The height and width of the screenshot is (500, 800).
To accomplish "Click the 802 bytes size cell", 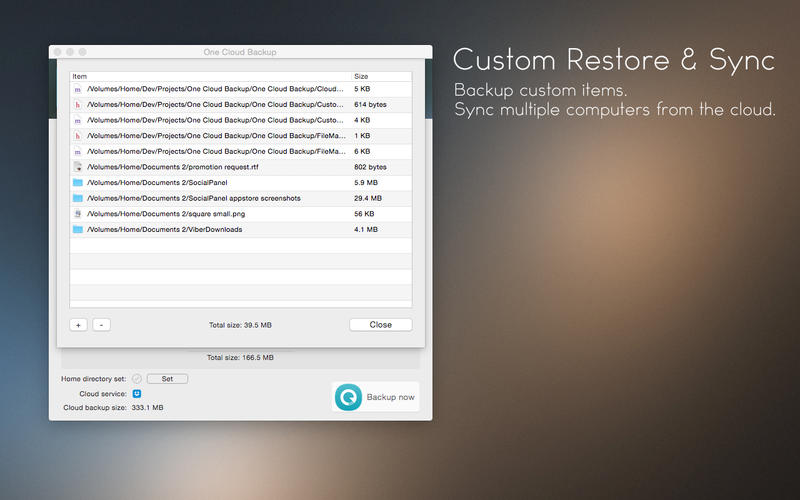I will 370,167.
